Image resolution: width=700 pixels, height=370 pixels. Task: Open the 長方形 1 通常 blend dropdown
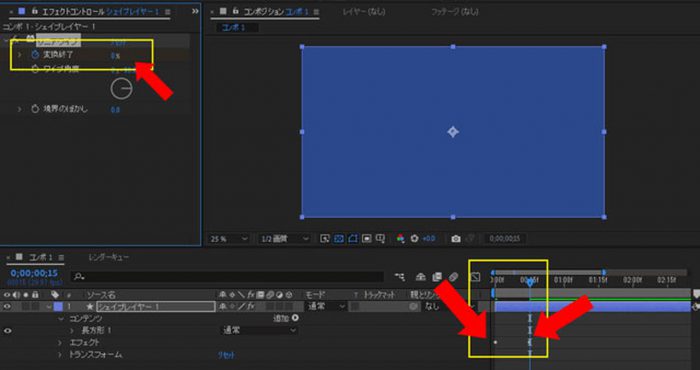pyautogui.click(x=260, y=330)
